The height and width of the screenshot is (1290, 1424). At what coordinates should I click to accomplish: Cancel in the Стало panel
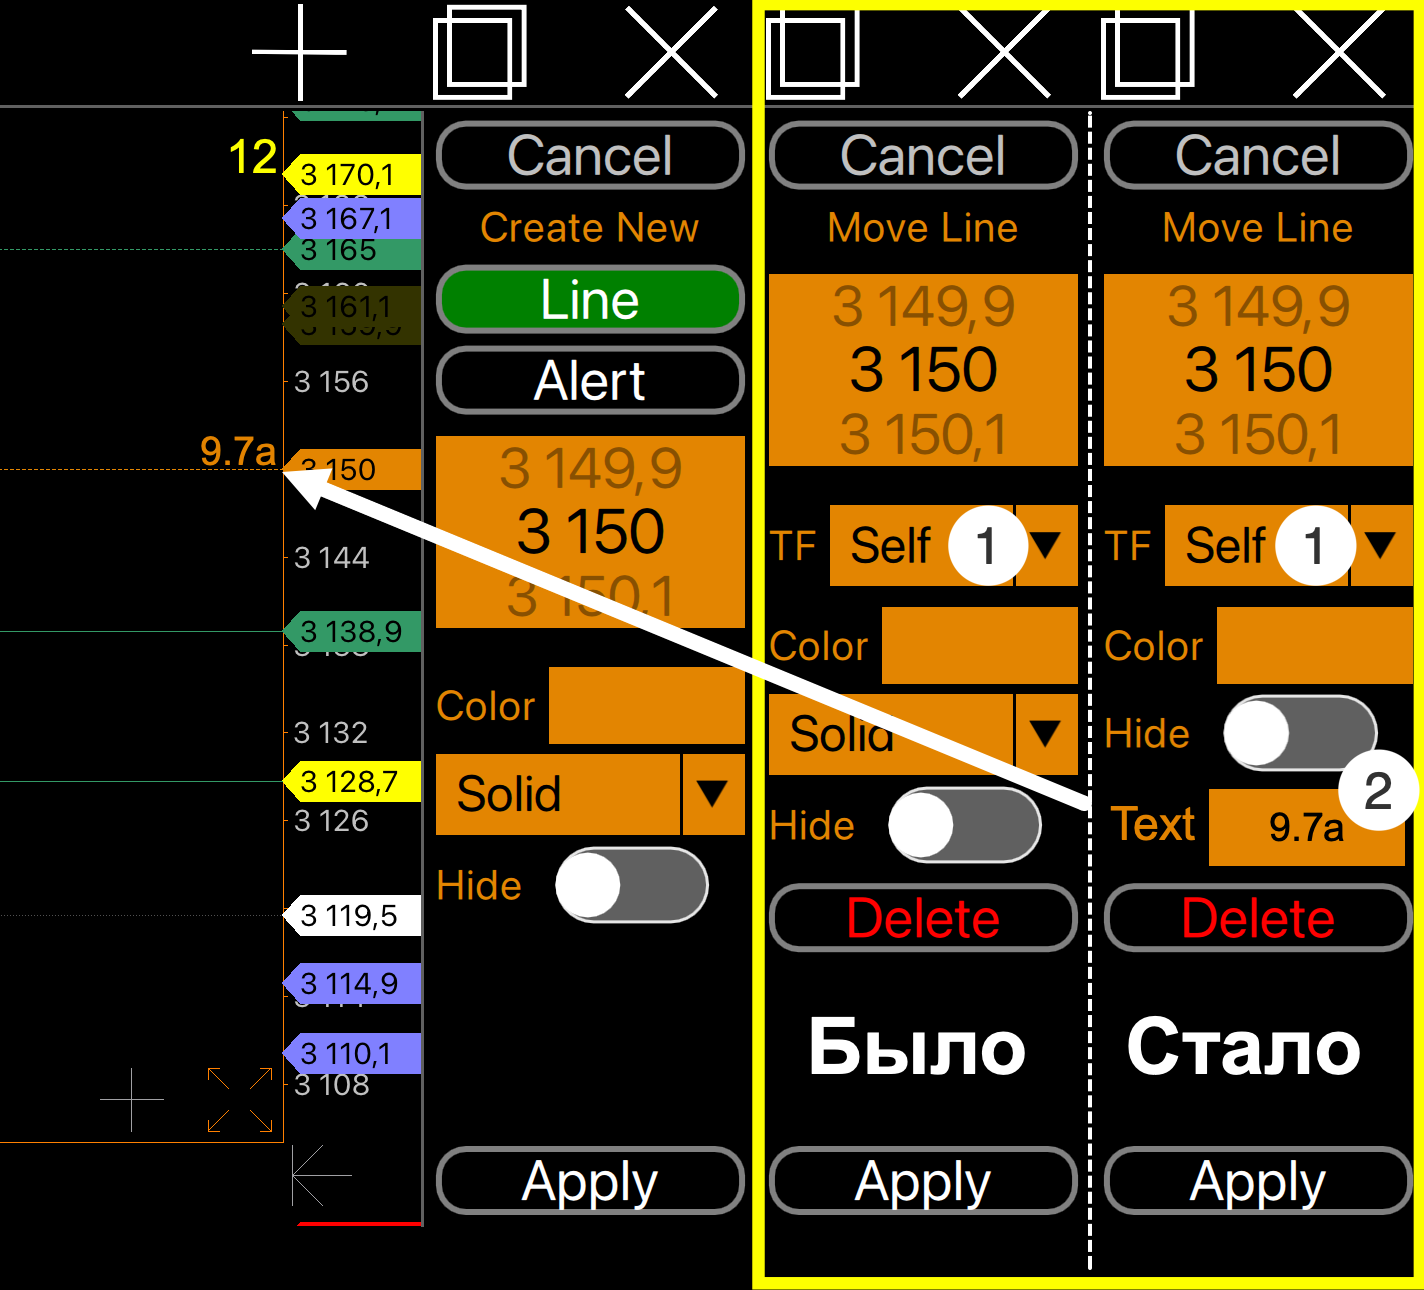coord(1258,155)
